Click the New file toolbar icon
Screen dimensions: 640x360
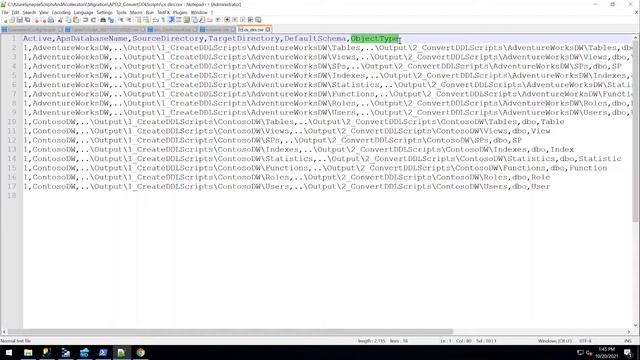click(x=4, y=20)
